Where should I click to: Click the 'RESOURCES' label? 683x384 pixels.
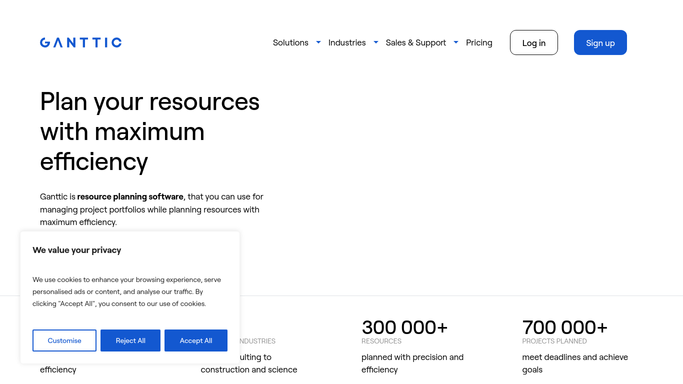tap(381, 341)
